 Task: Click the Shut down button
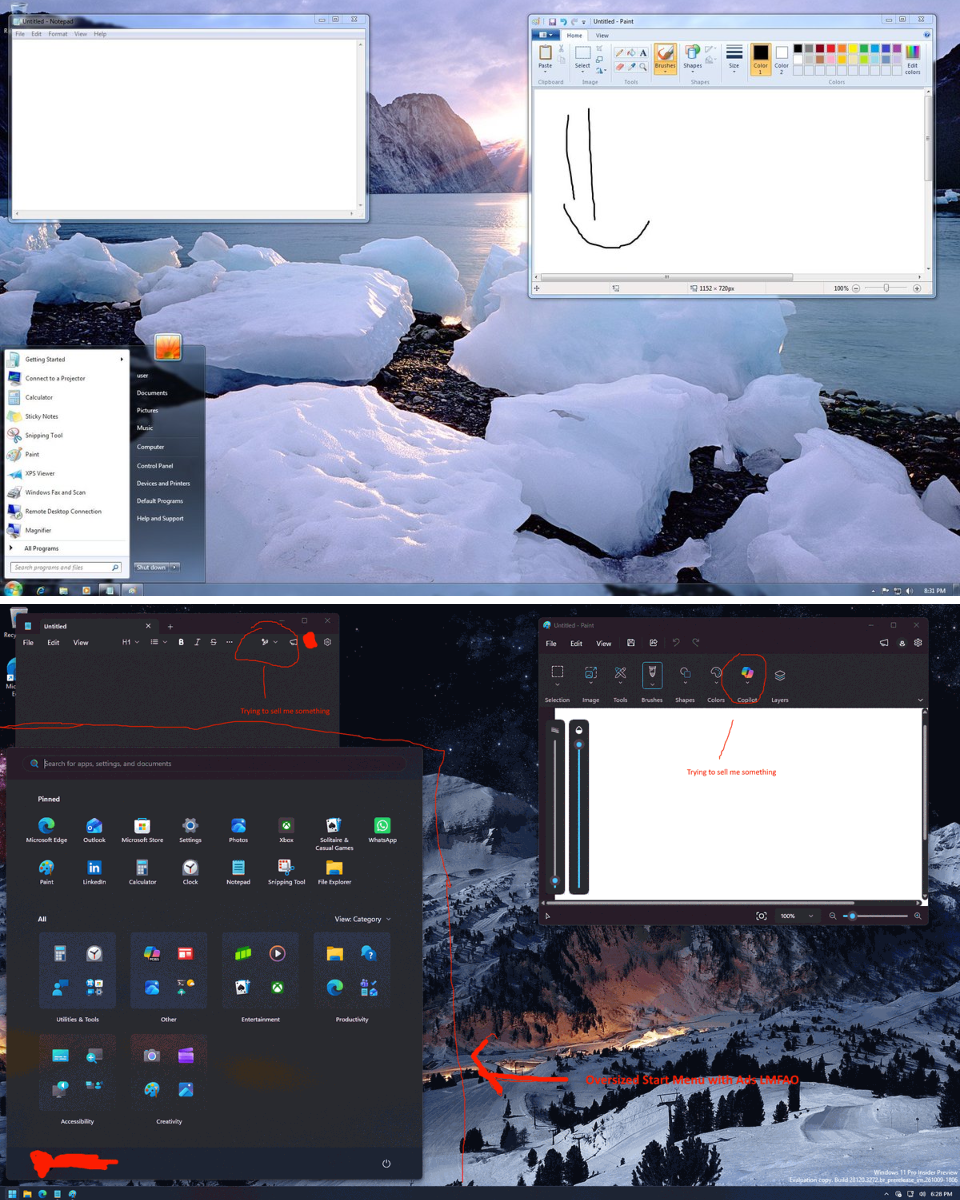coord(151,567)
